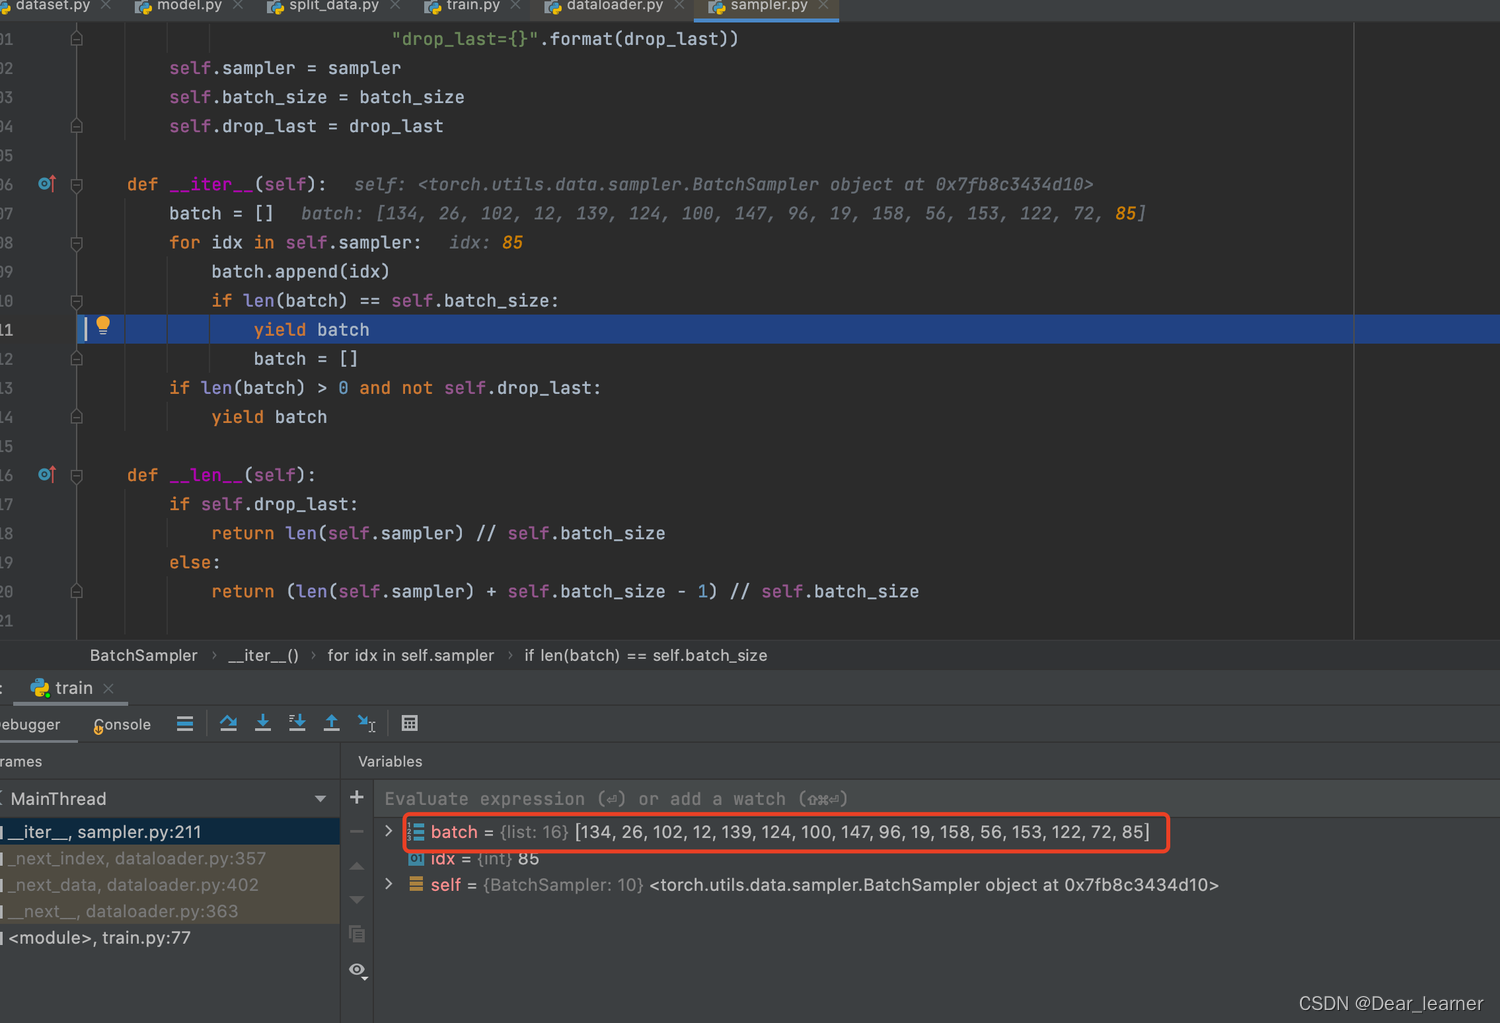Click the Step Over debugger icon
The height and width of the screenshot is (1023, 1500).
coord(228,723)
